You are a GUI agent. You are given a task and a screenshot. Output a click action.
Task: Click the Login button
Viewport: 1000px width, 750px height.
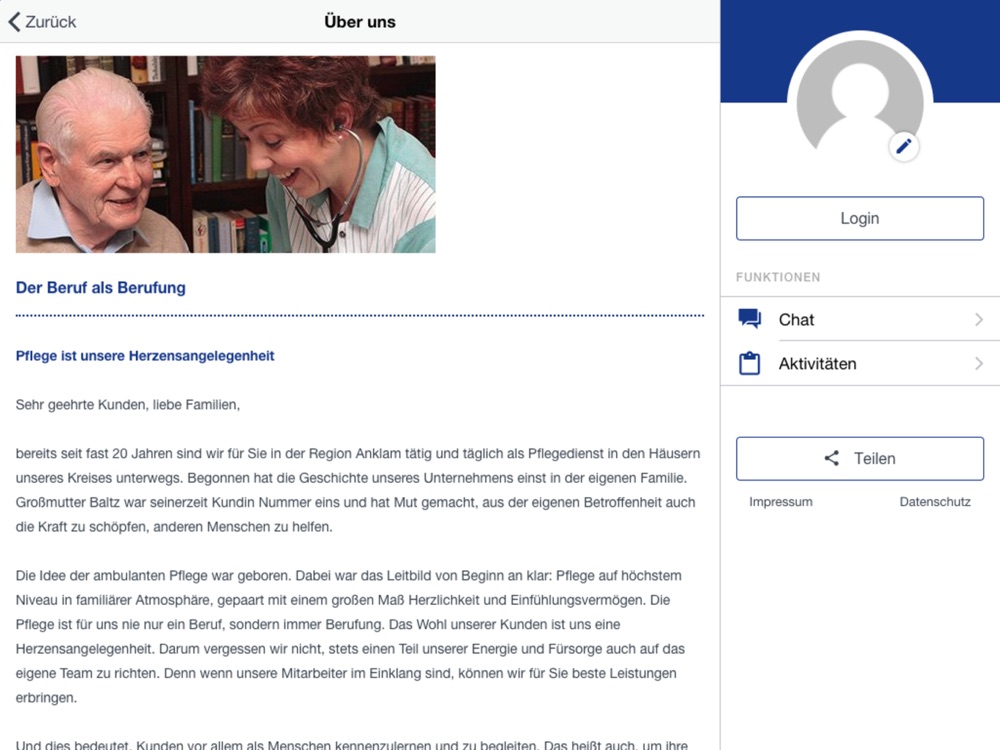[860, 218]
